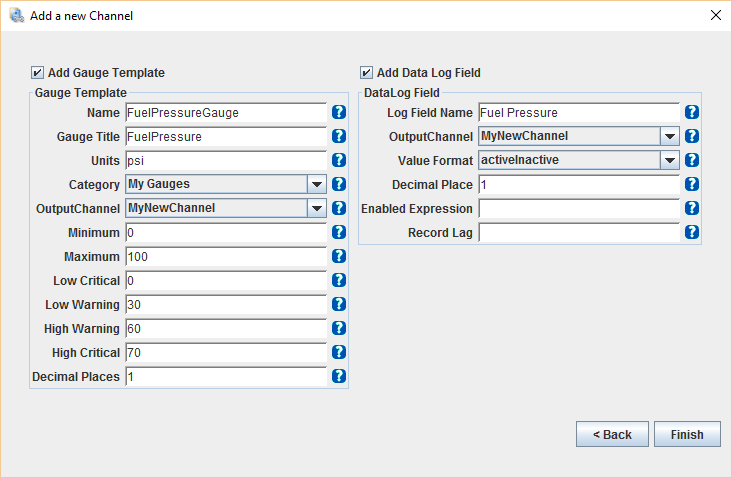The image size is (732, 478).
Task: Close the Add a new Channel dialog
Action: tap(715, 15)
